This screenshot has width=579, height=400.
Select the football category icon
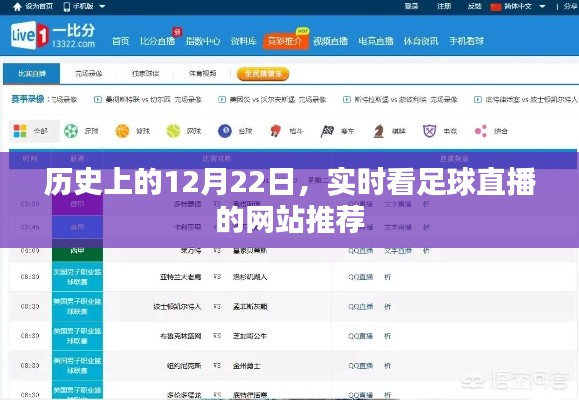(71, 131)
